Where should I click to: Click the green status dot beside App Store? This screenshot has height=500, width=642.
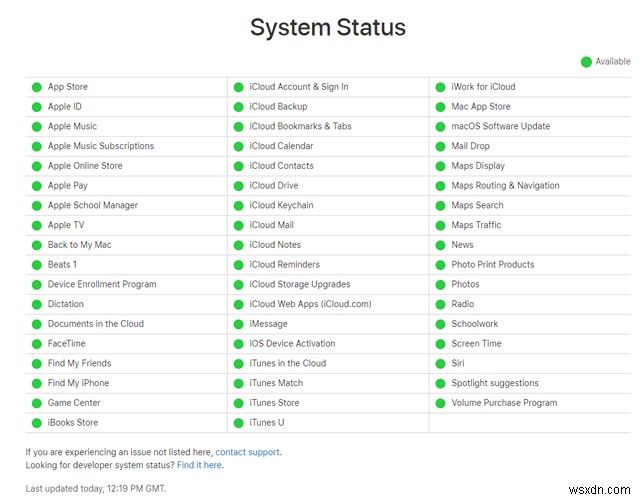pyautogui.click(x=37, y=87)
